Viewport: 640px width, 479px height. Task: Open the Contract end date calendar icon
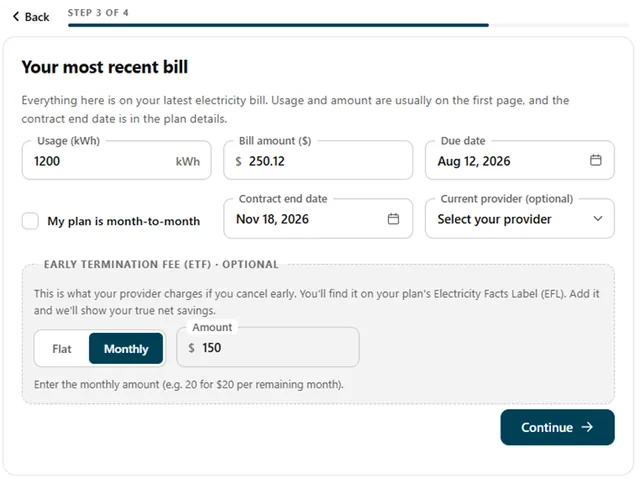point(393,219)
